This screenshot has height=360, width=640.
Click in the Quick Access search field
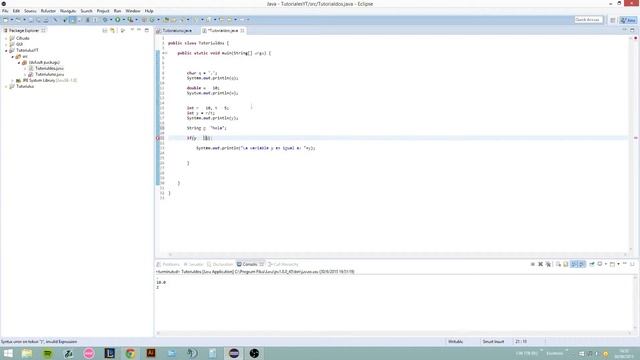(588, 20)
